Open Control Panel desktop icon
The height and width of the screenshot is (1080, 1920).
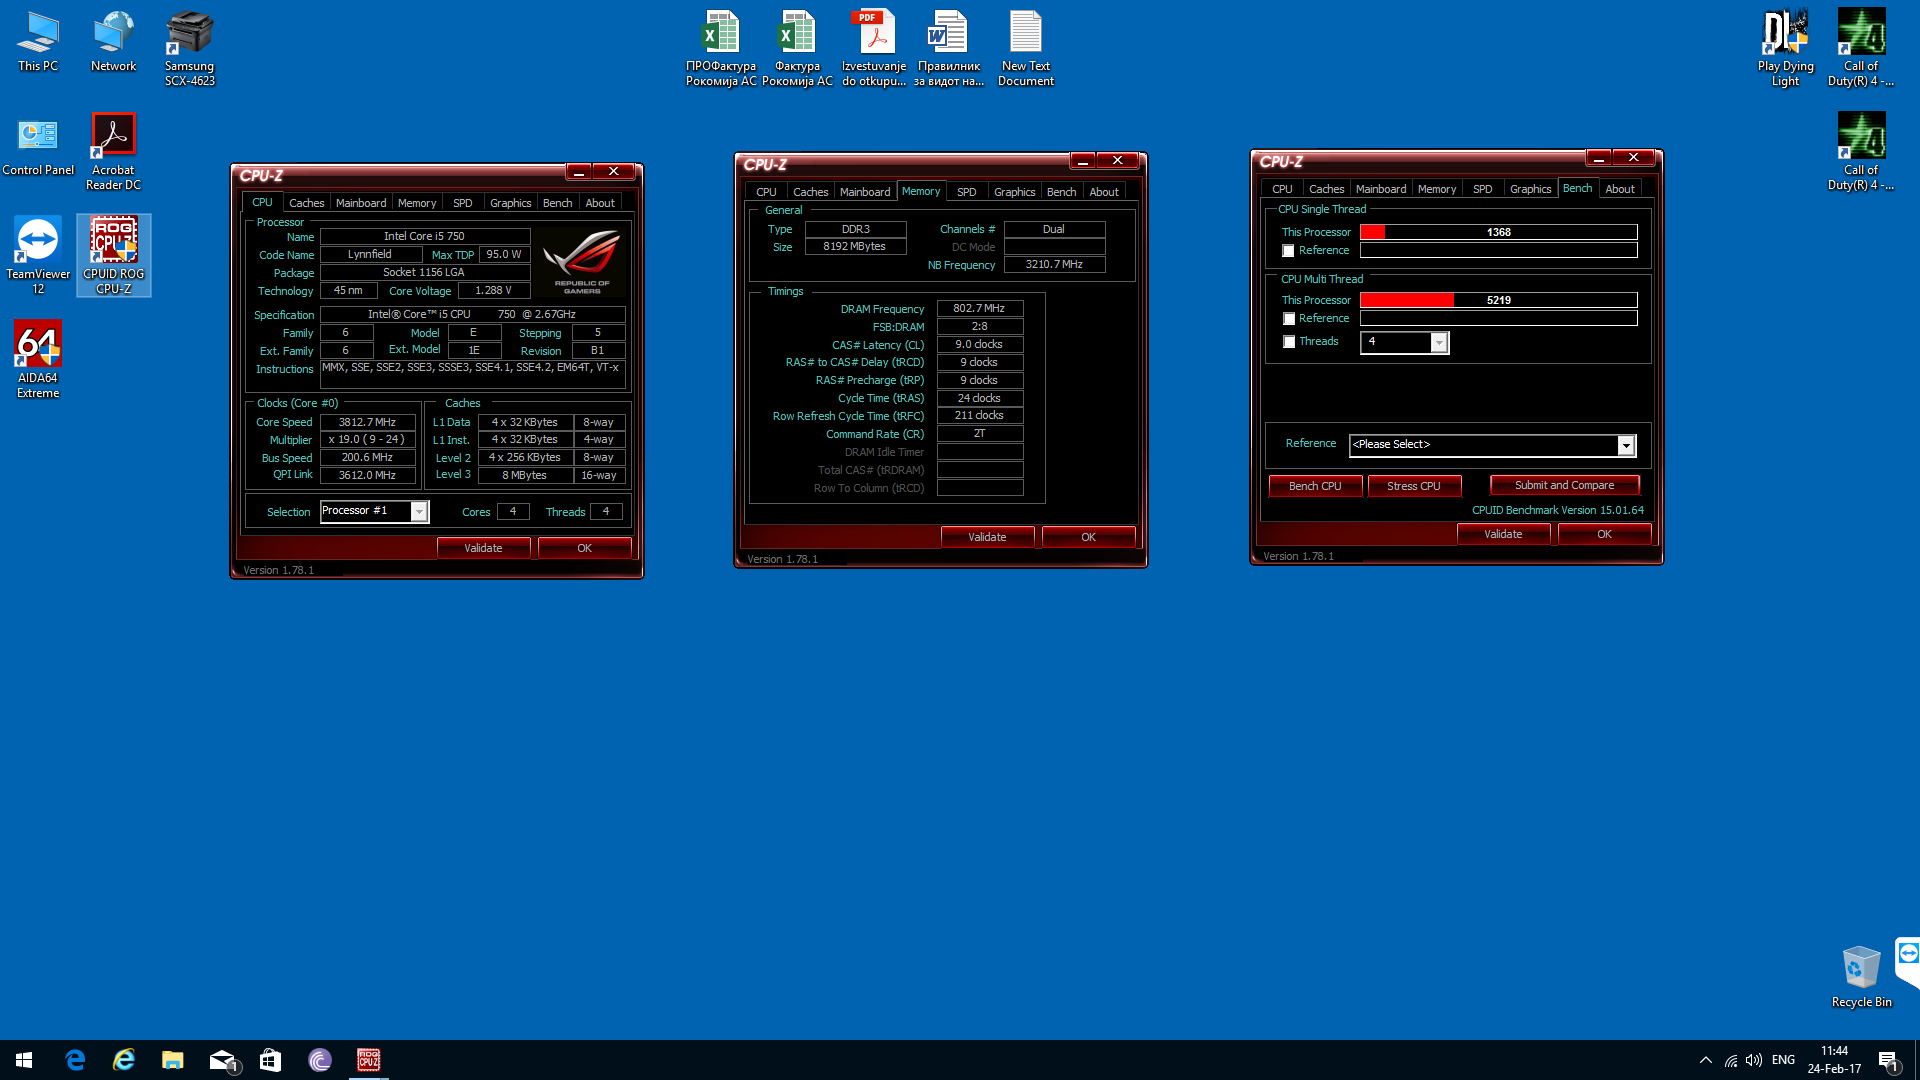(38, 146)
